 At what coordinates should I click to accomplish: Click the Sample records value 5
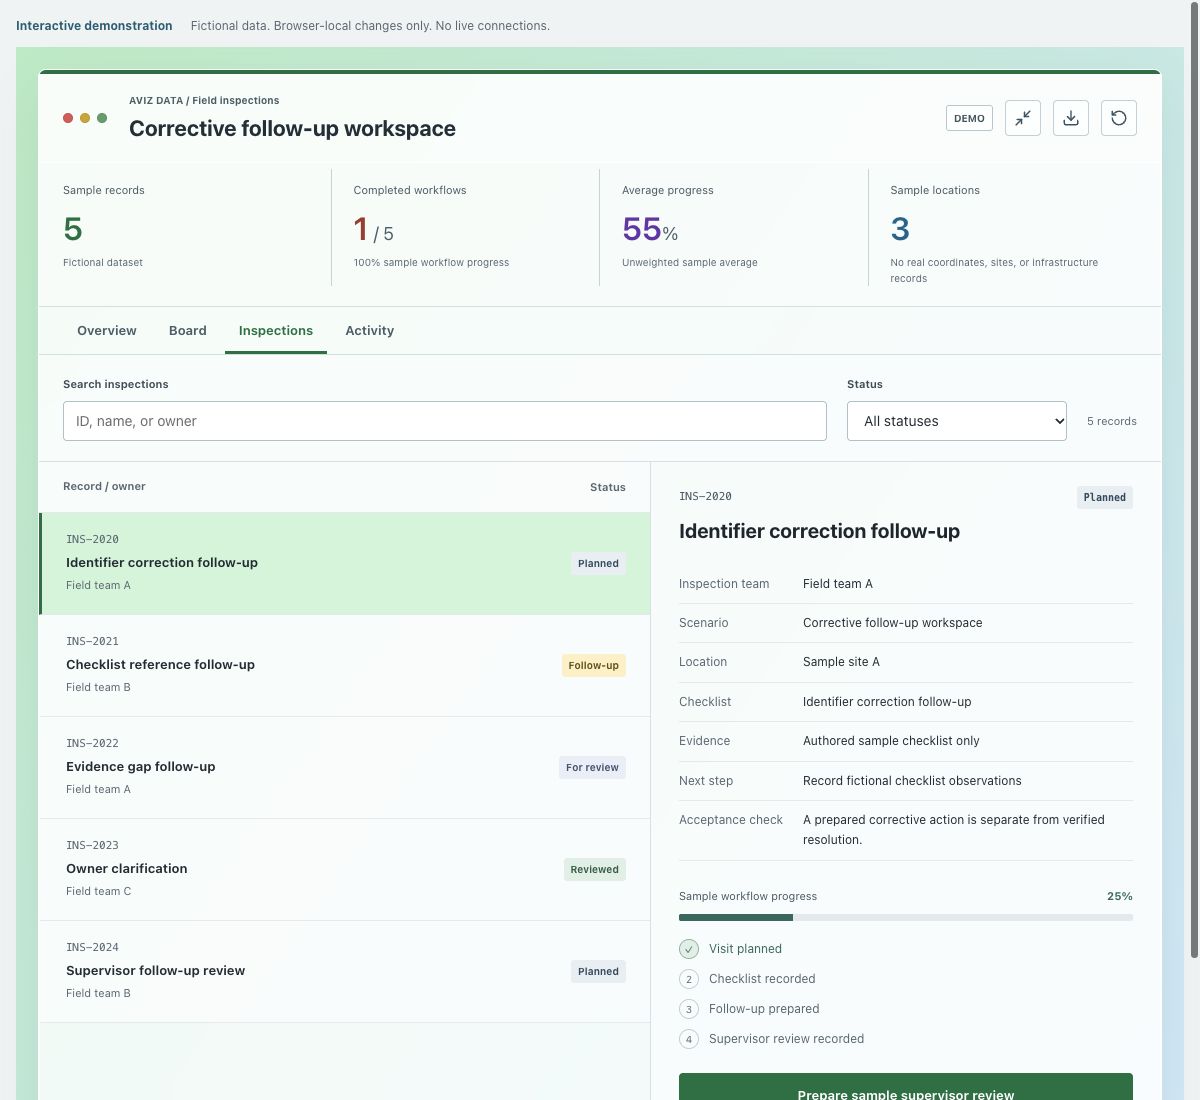pos(73,230)
